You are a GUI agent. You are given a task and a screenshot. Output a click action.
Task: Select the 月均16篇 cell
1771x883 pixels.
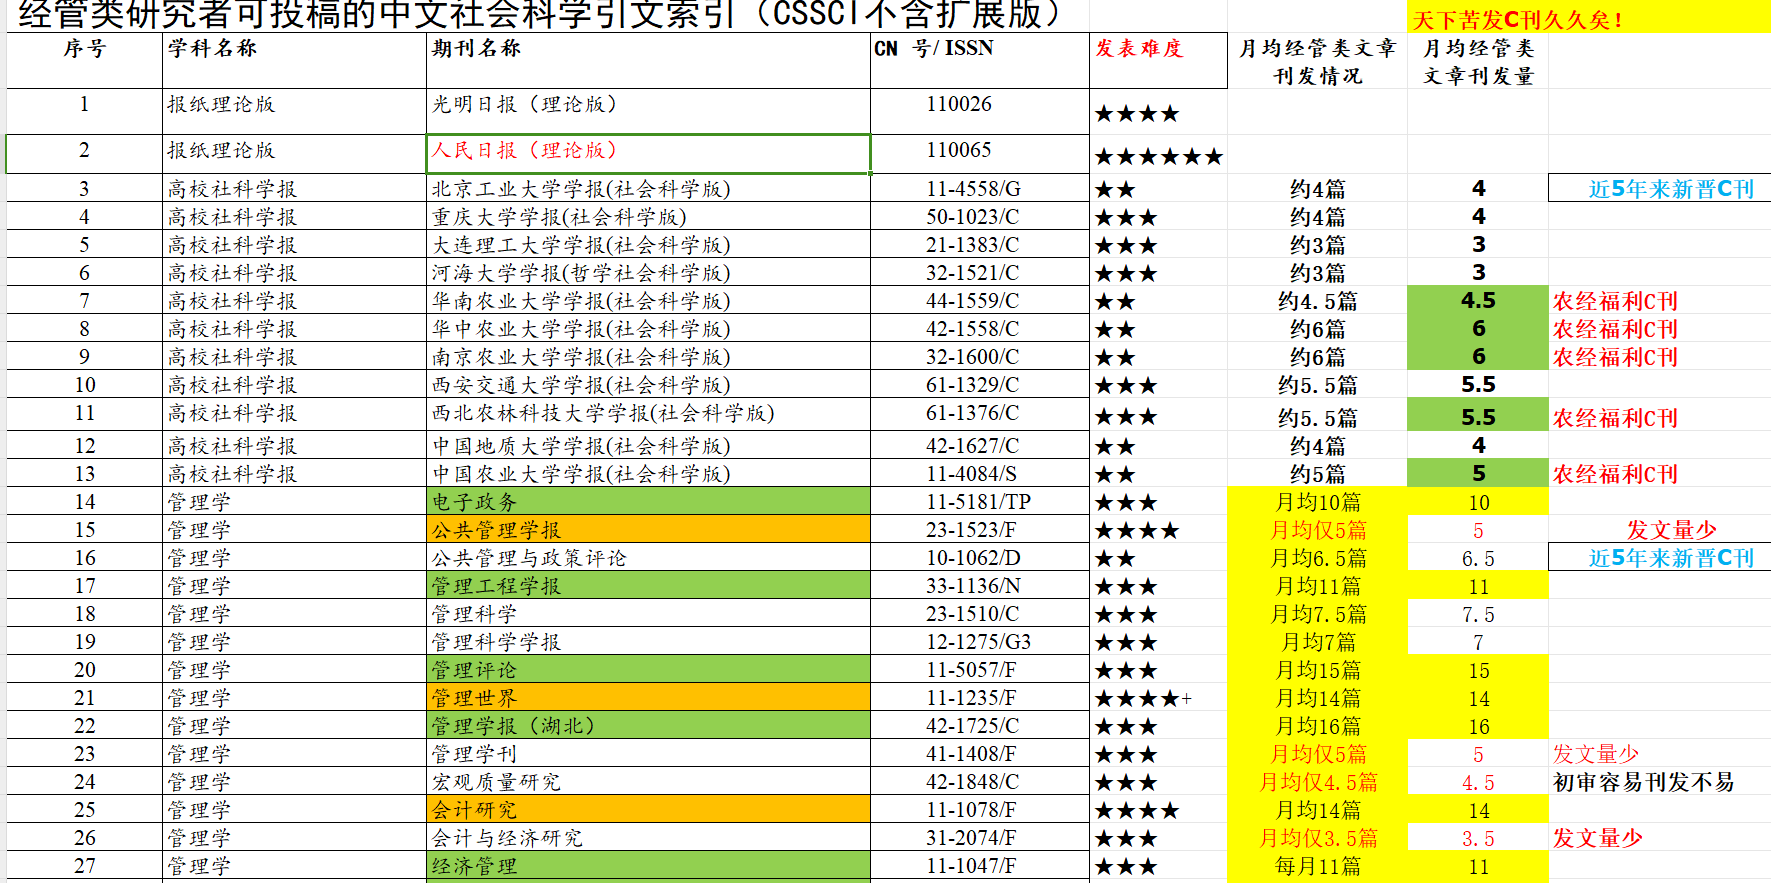tap(1318, 726)
